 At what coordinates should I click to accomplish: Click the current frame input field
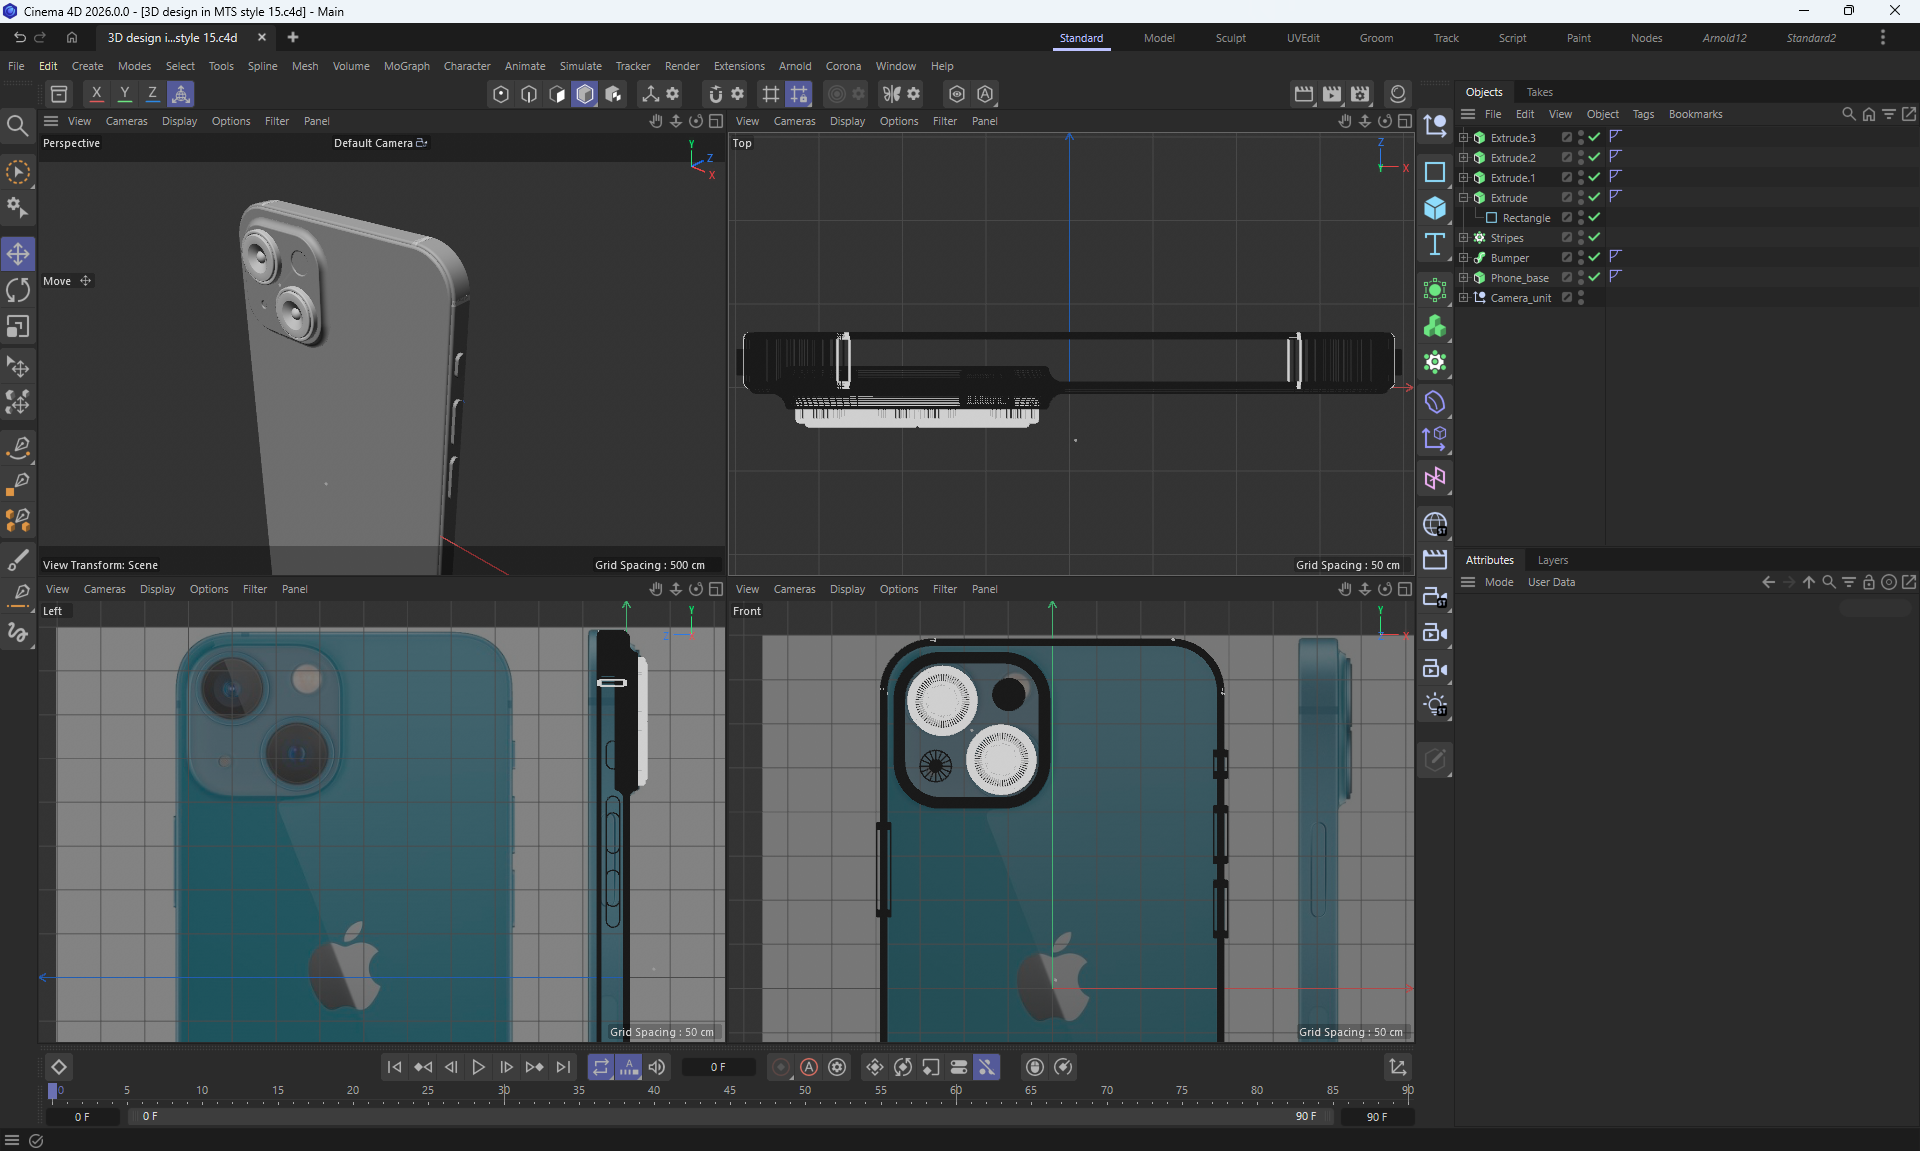(x=718, y=1067)
